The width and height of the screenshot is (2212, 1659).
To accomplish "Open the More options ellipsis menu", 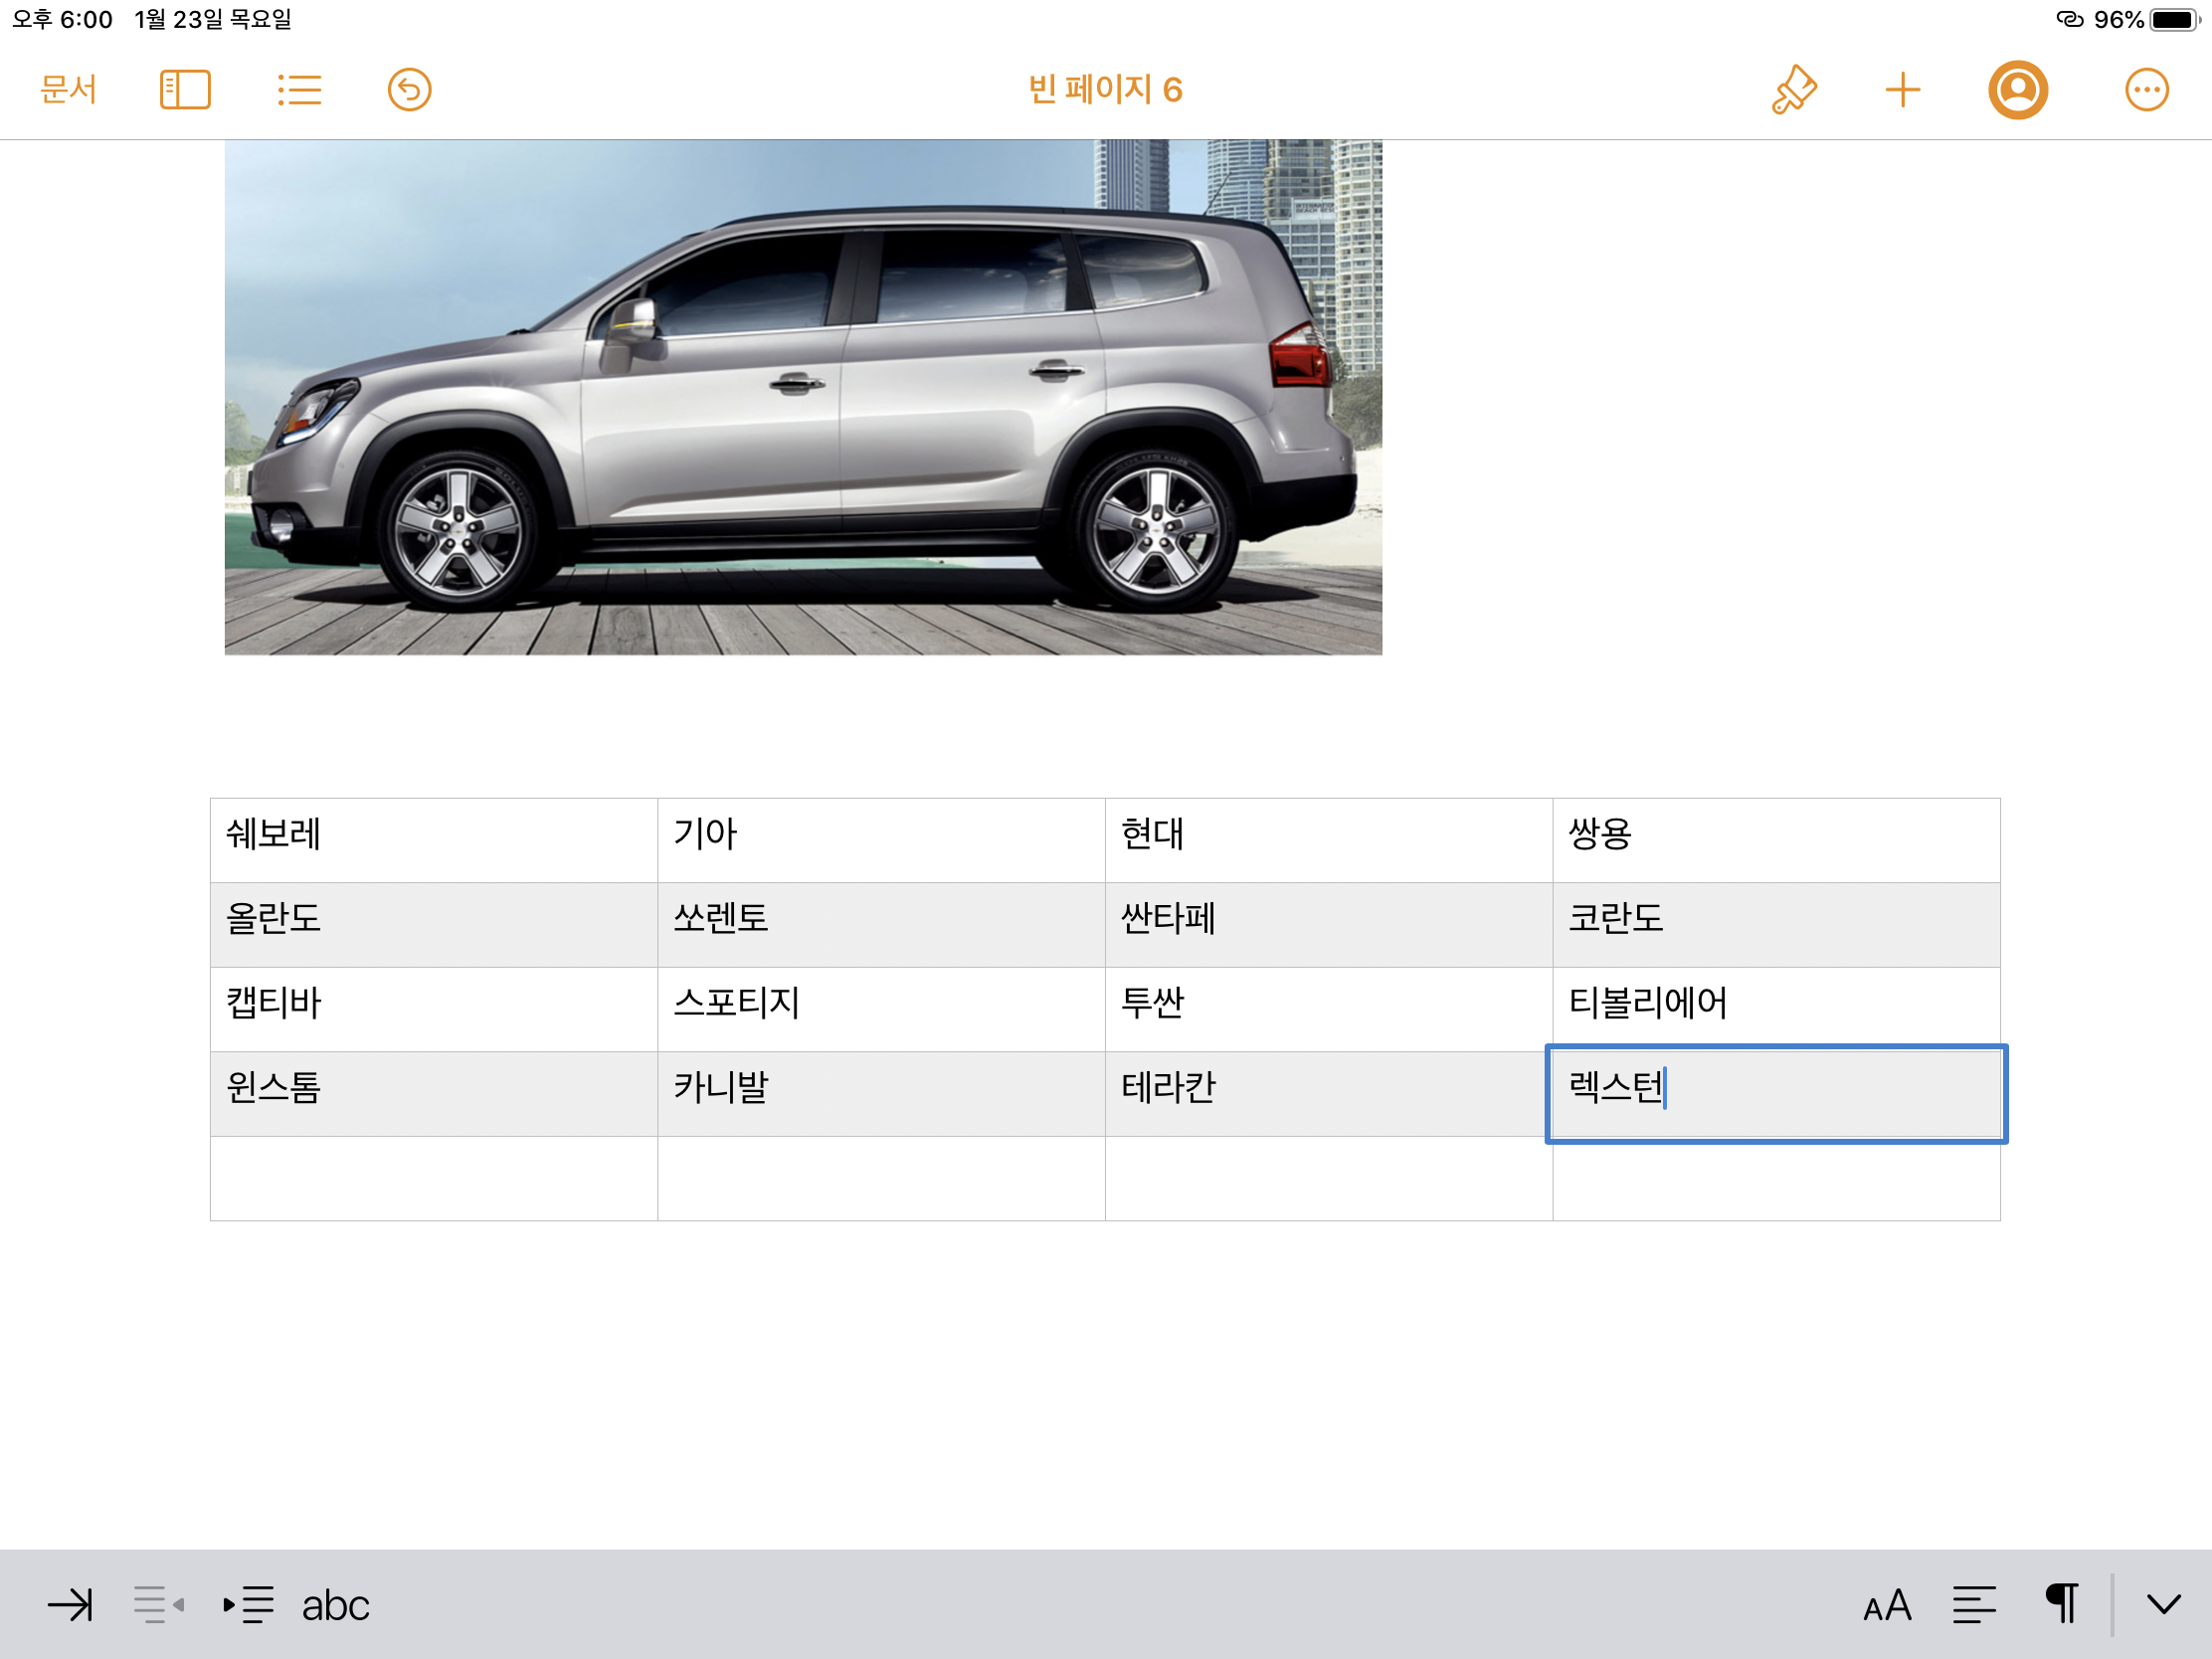I will click(2145, 90).
